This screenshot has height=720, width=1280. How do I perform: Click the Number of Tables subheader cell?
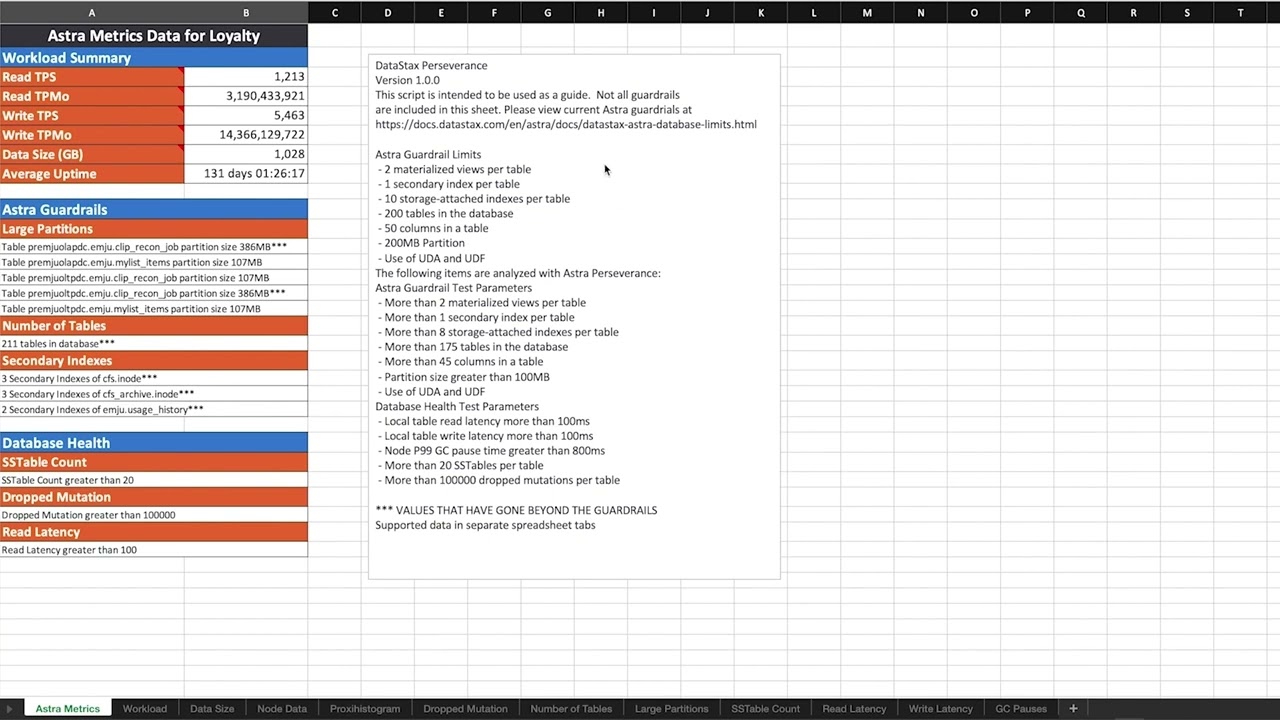pos(154,326)
